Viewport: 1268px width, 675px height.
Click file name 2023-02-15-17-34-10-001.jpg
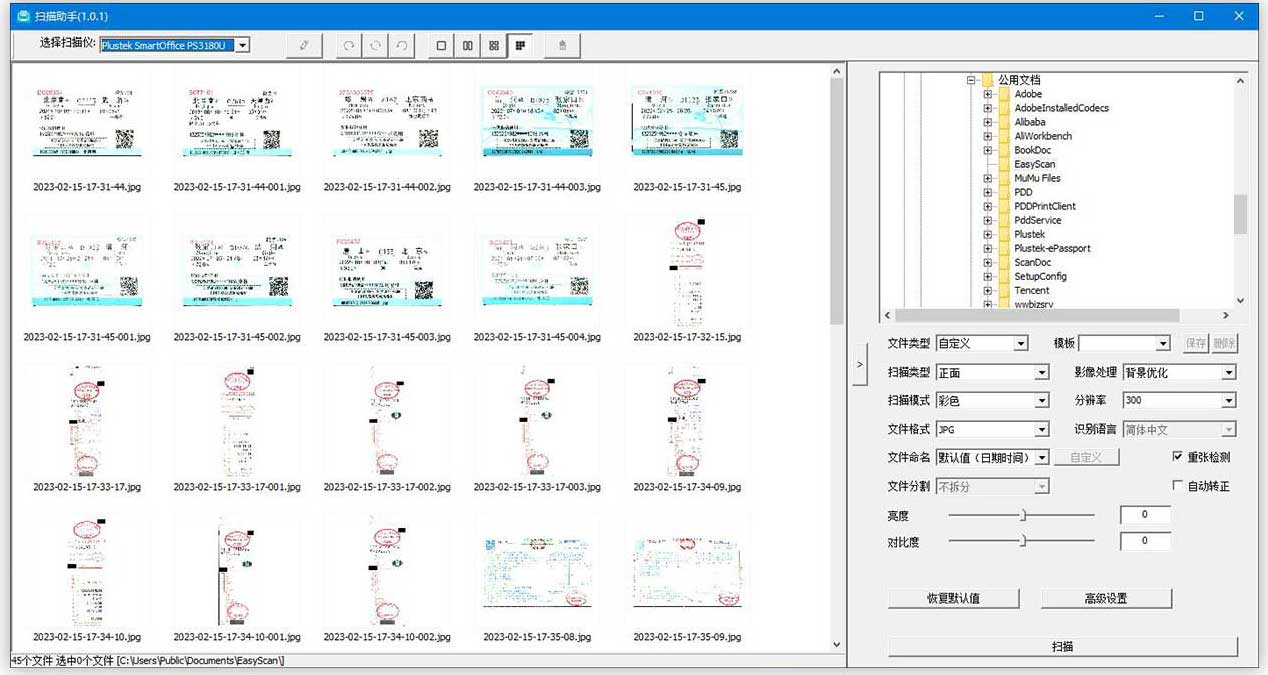(x=237, y=637)
